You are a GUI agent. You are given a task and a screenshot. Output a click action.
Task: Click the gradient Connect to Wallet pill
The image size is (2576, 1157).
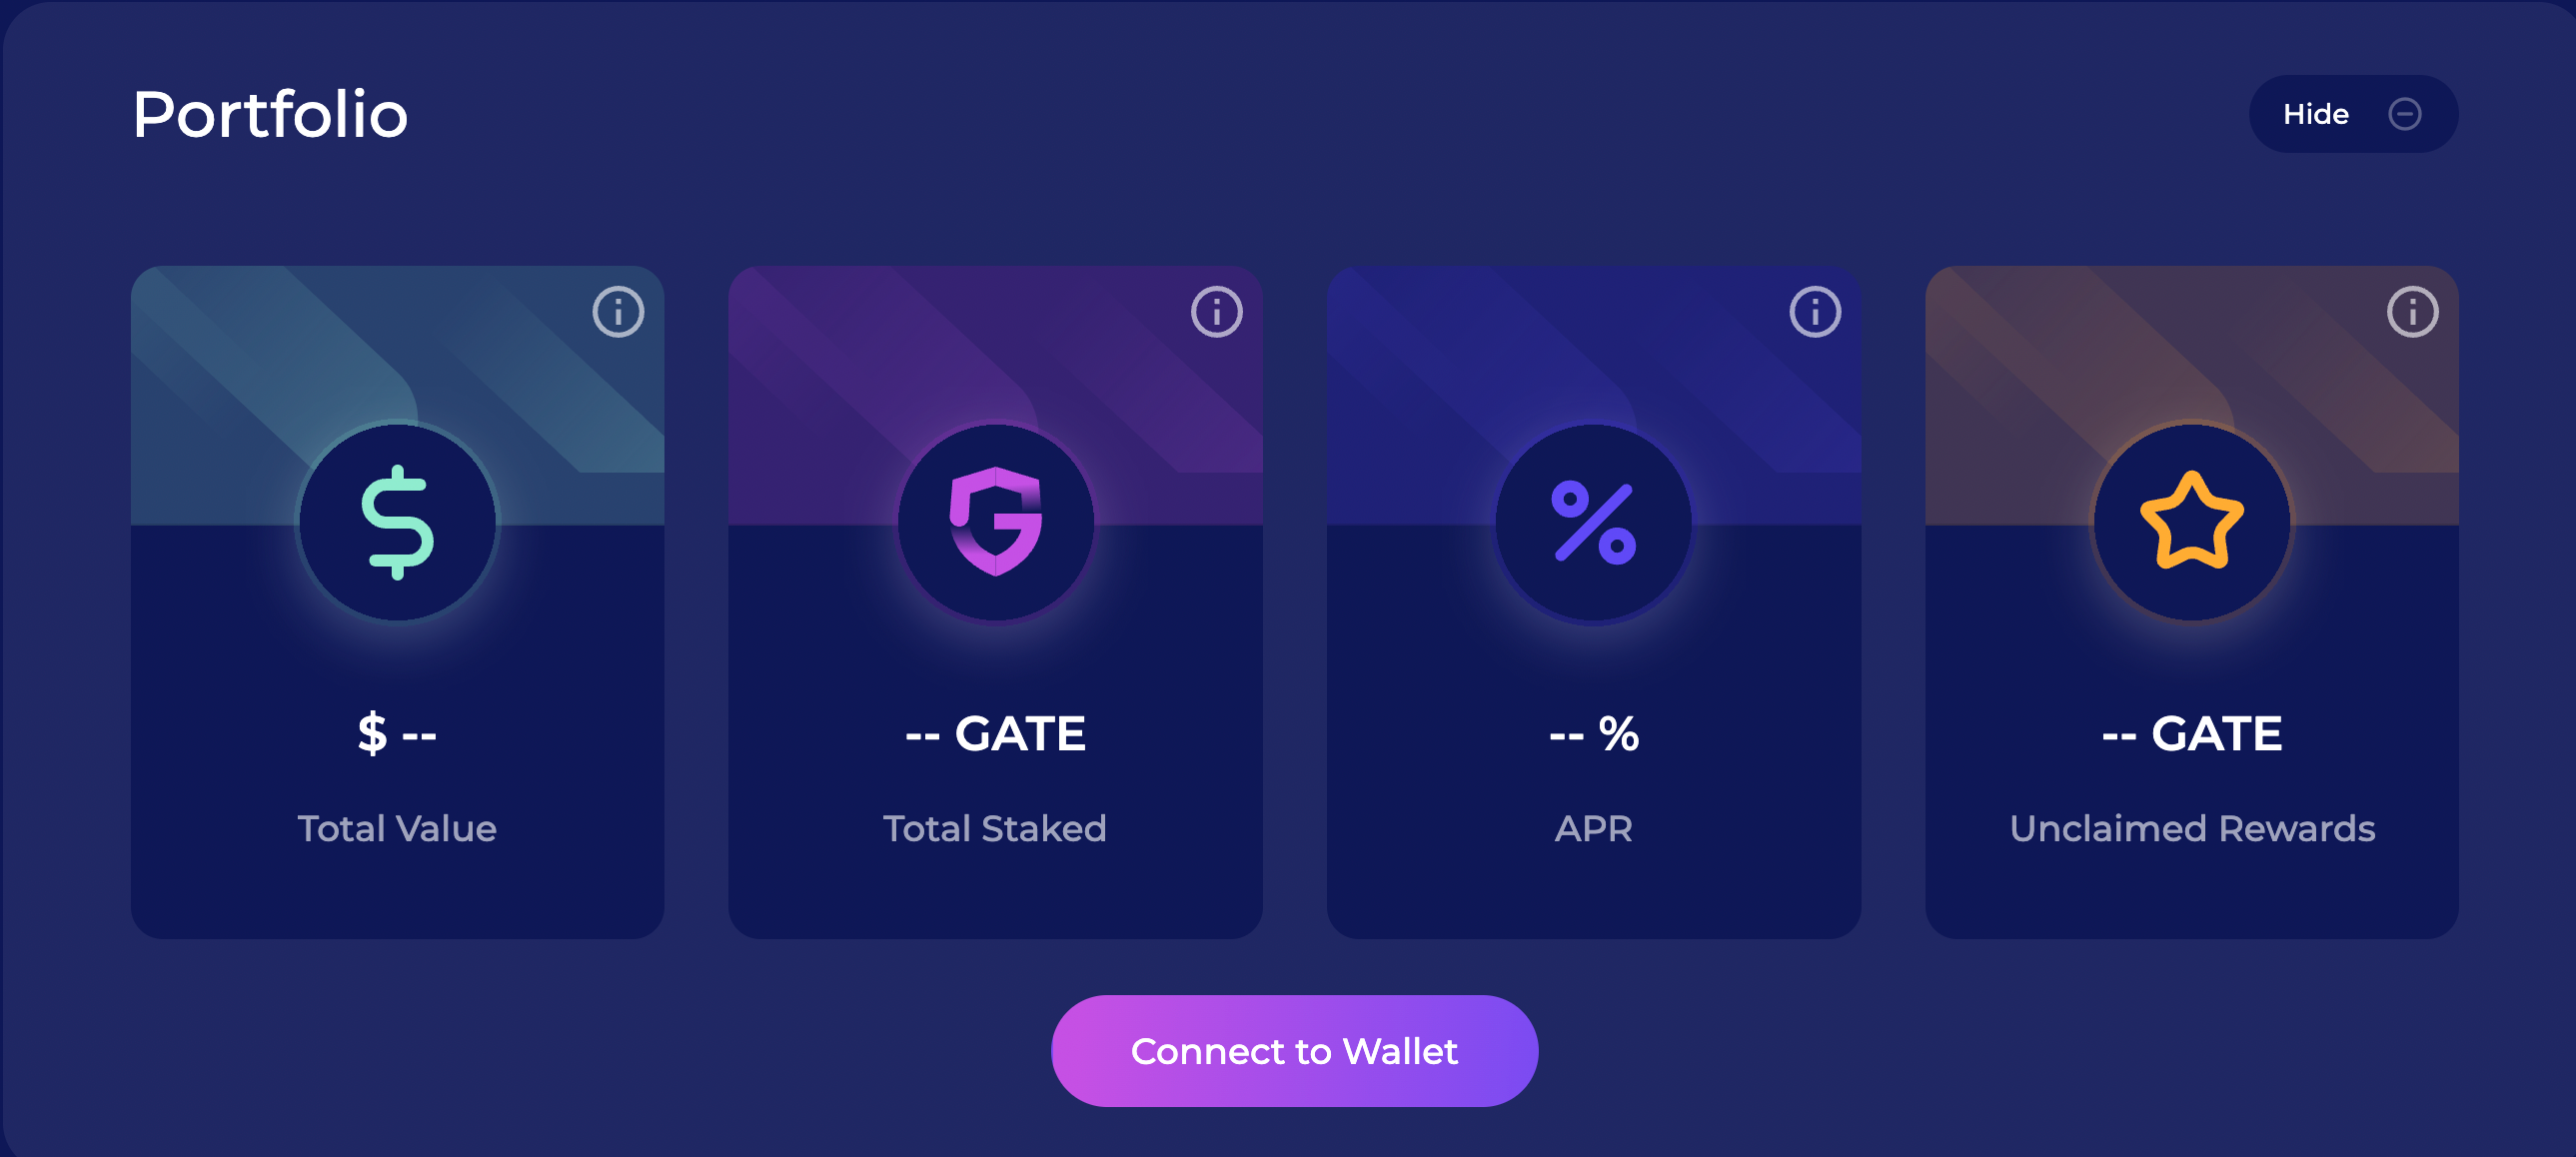coord(1294,1050)
